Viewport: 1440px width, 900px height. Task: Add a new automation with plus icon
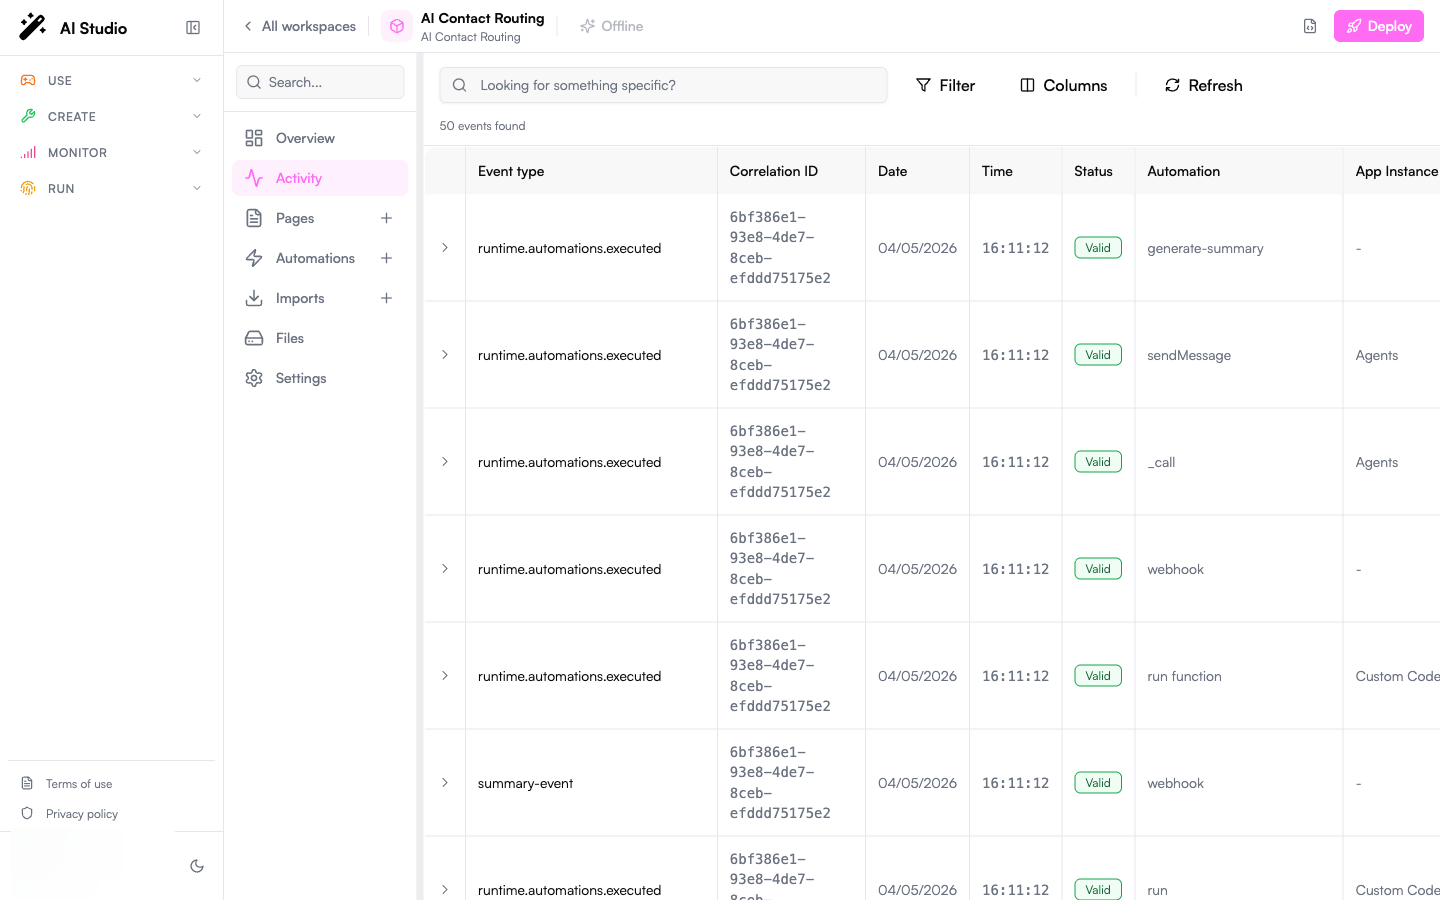click(x=386, y=258)
